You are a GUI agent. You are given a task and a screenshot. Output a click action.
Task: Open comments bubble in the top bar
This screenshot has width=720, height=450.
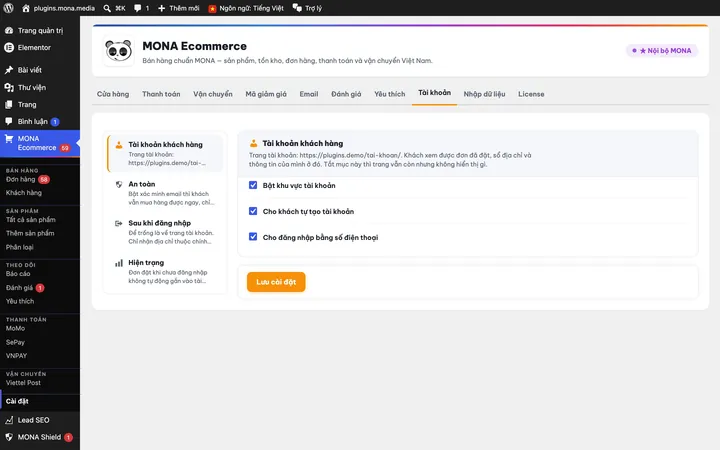coord(138,8)
